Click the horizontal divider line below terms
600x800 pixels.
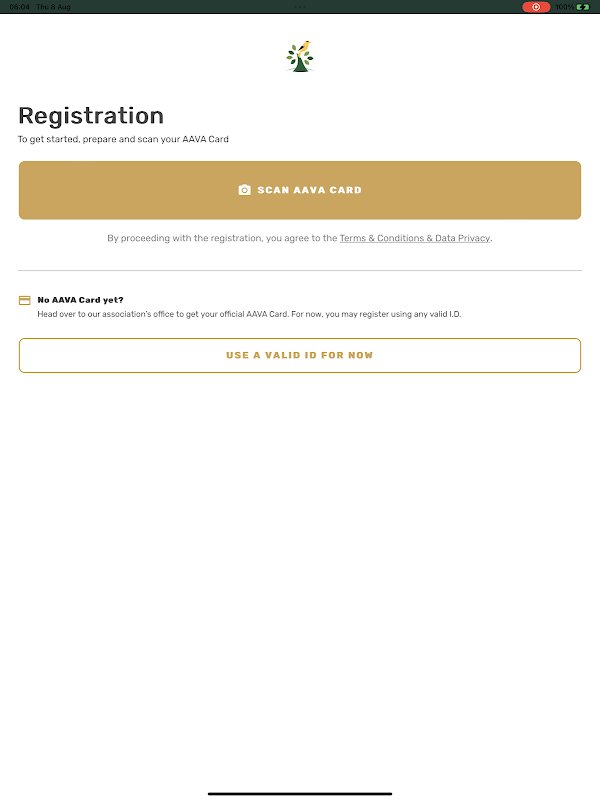point(300,270)
